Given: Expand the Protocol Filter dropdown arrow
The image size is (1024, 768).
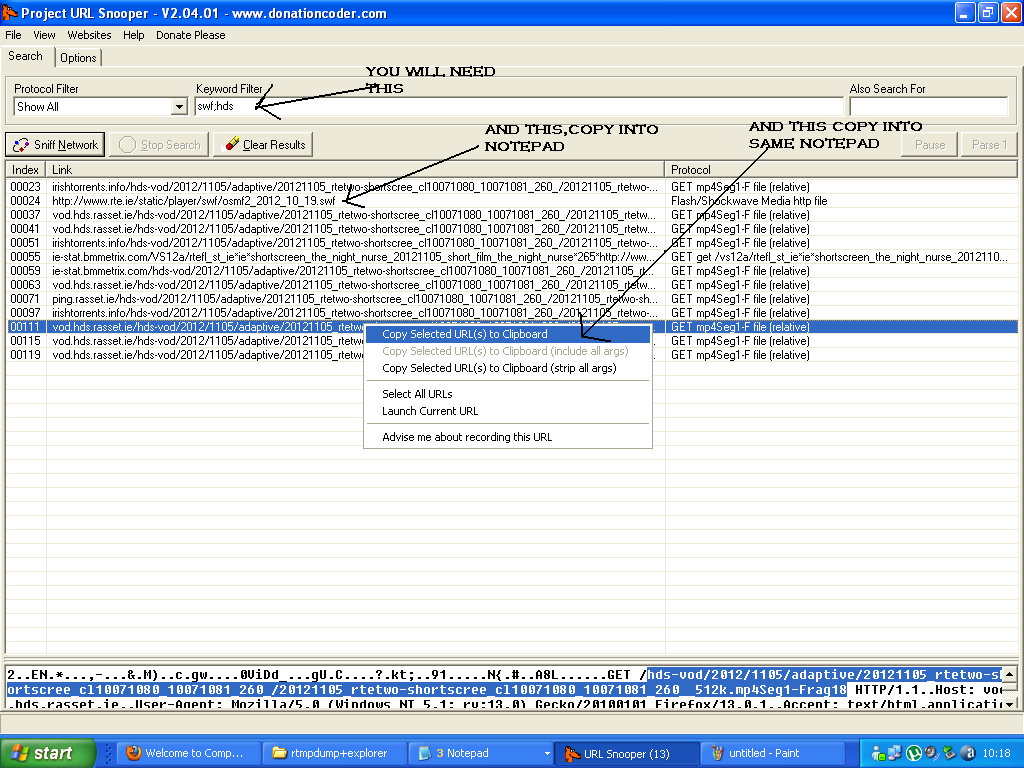Looking at the screenshot, I should [179, 106].
